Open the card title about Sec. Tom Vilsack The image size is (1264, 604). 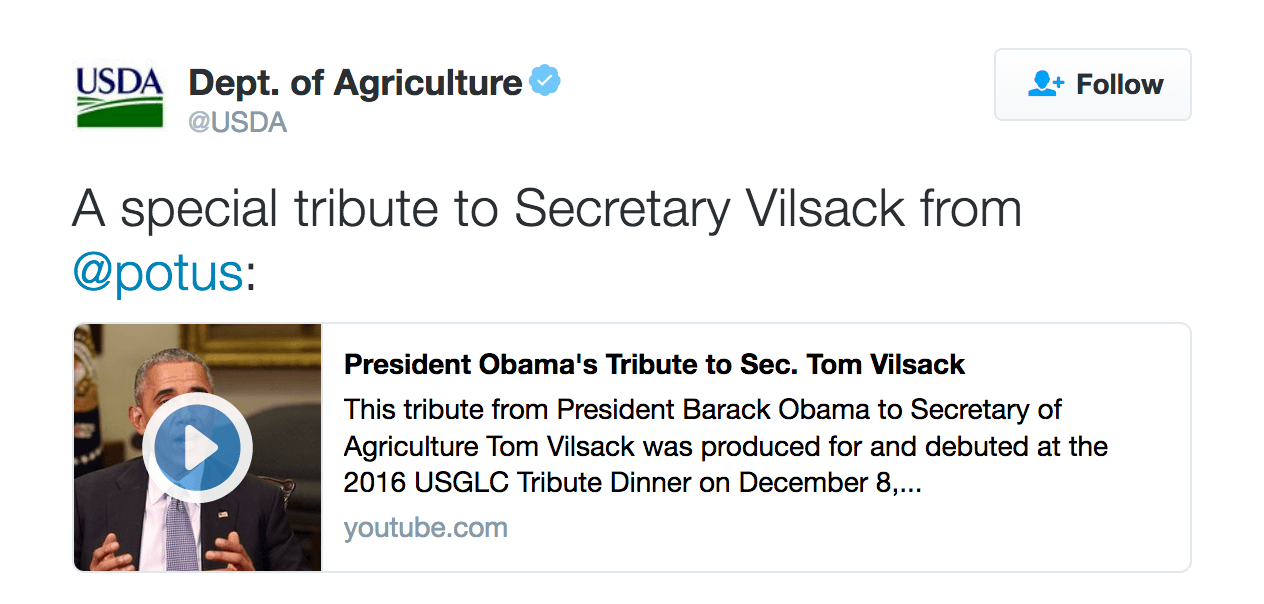click(x=654, y=364)
